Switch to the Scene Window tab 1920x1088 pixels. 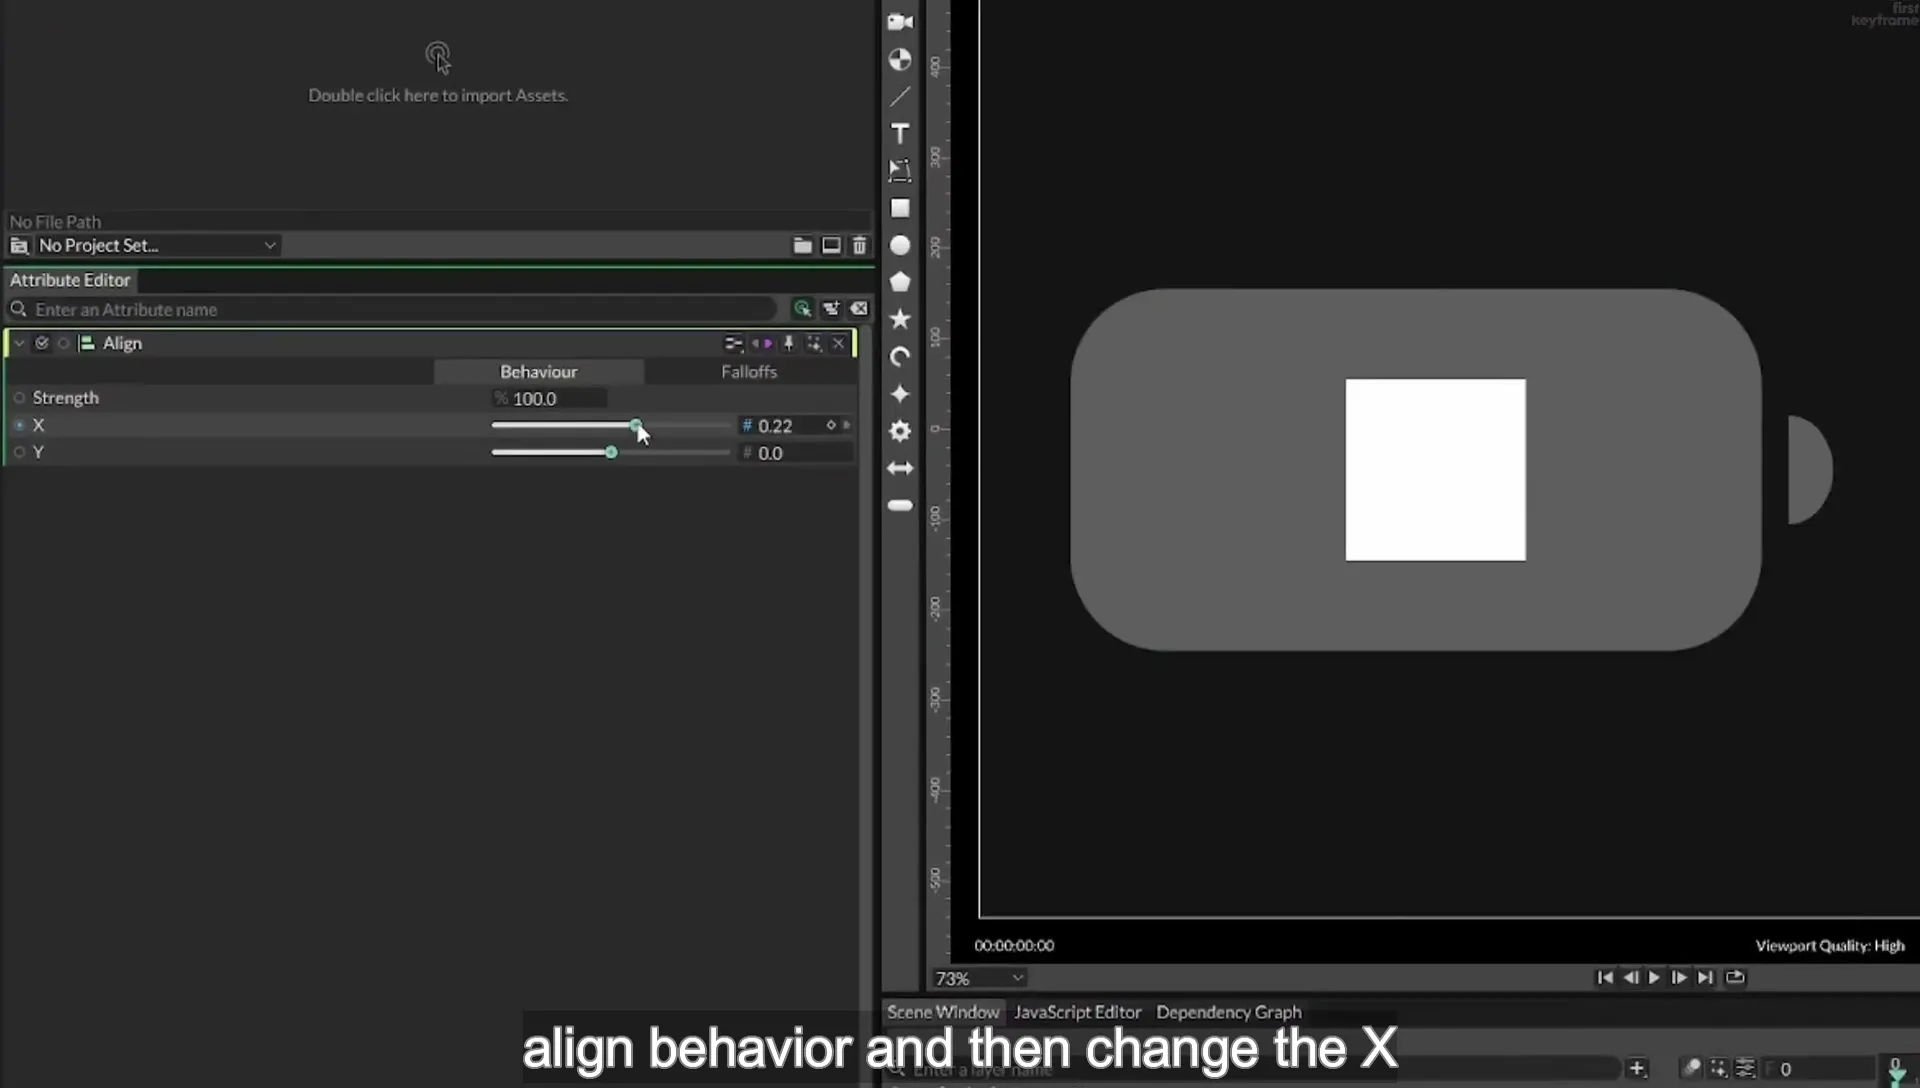coord(943,1012)
